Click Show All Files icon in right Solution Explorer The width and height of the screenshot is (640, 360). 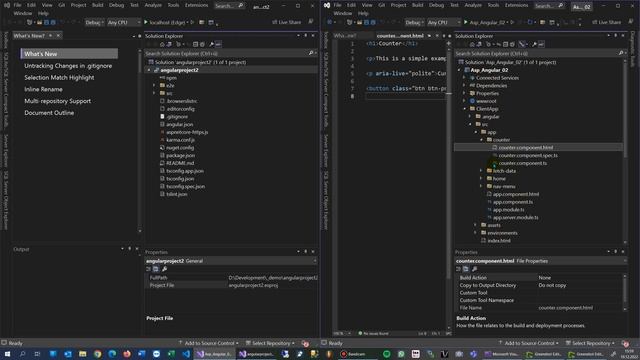[513, 44]
